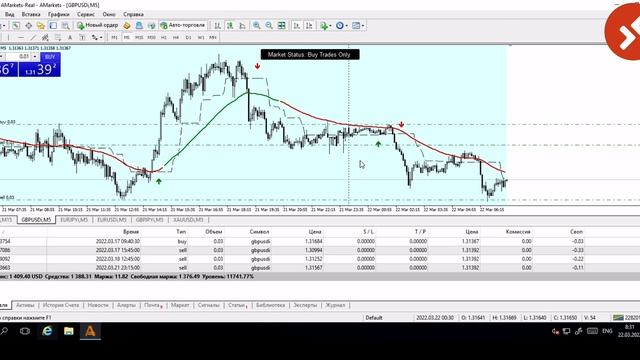The width and height of the screenshot is (640, 360).
Task: Switch to XAUUSD,M5 chart tab
Action: click(x=188, y=220)
